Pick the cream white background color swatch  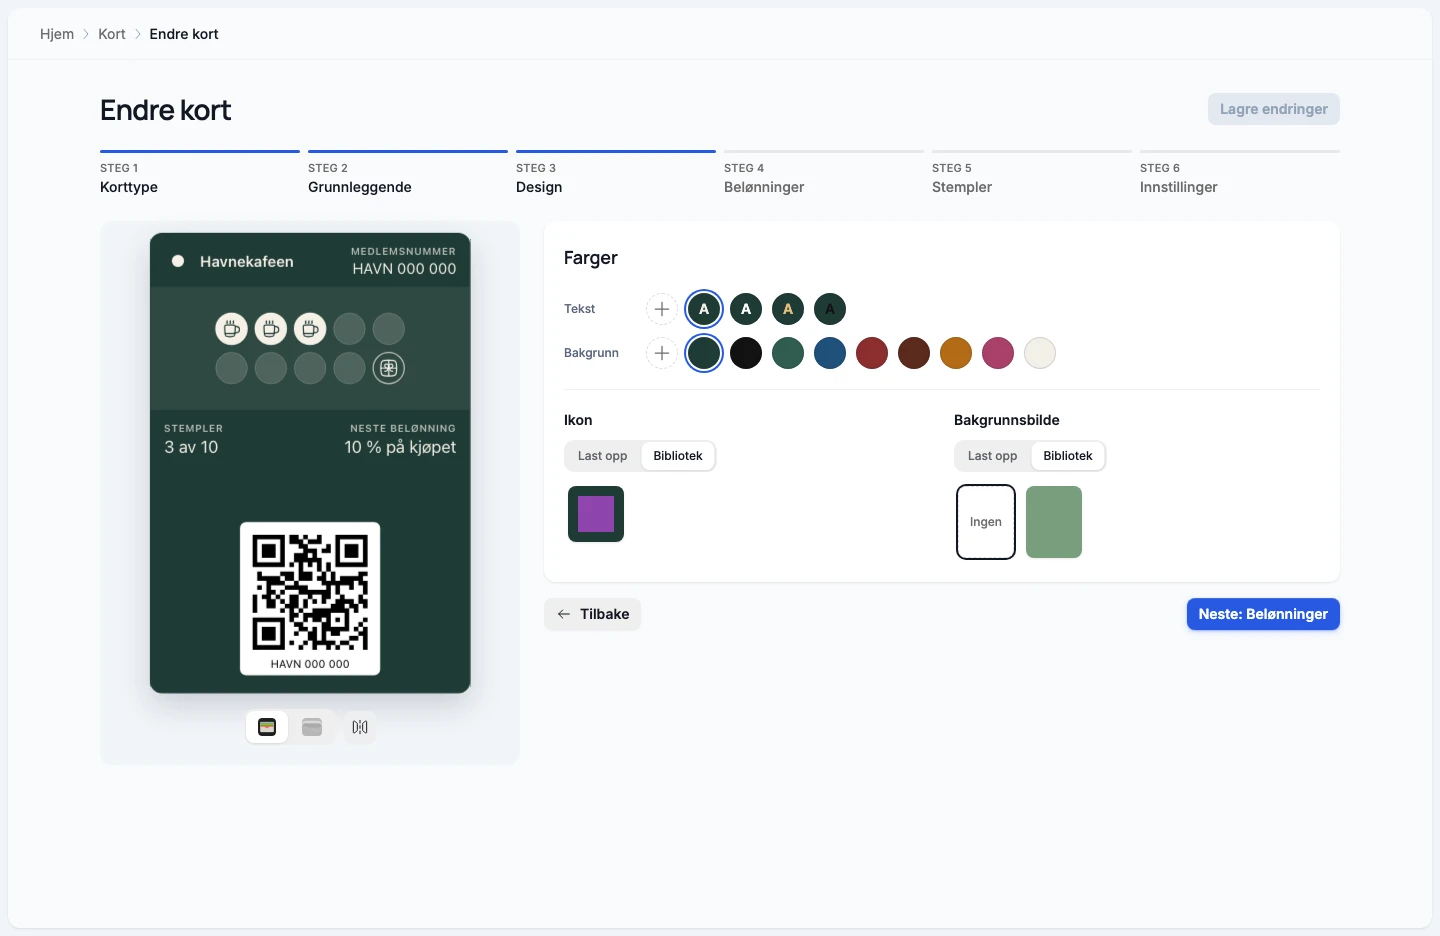(1040, 353)
